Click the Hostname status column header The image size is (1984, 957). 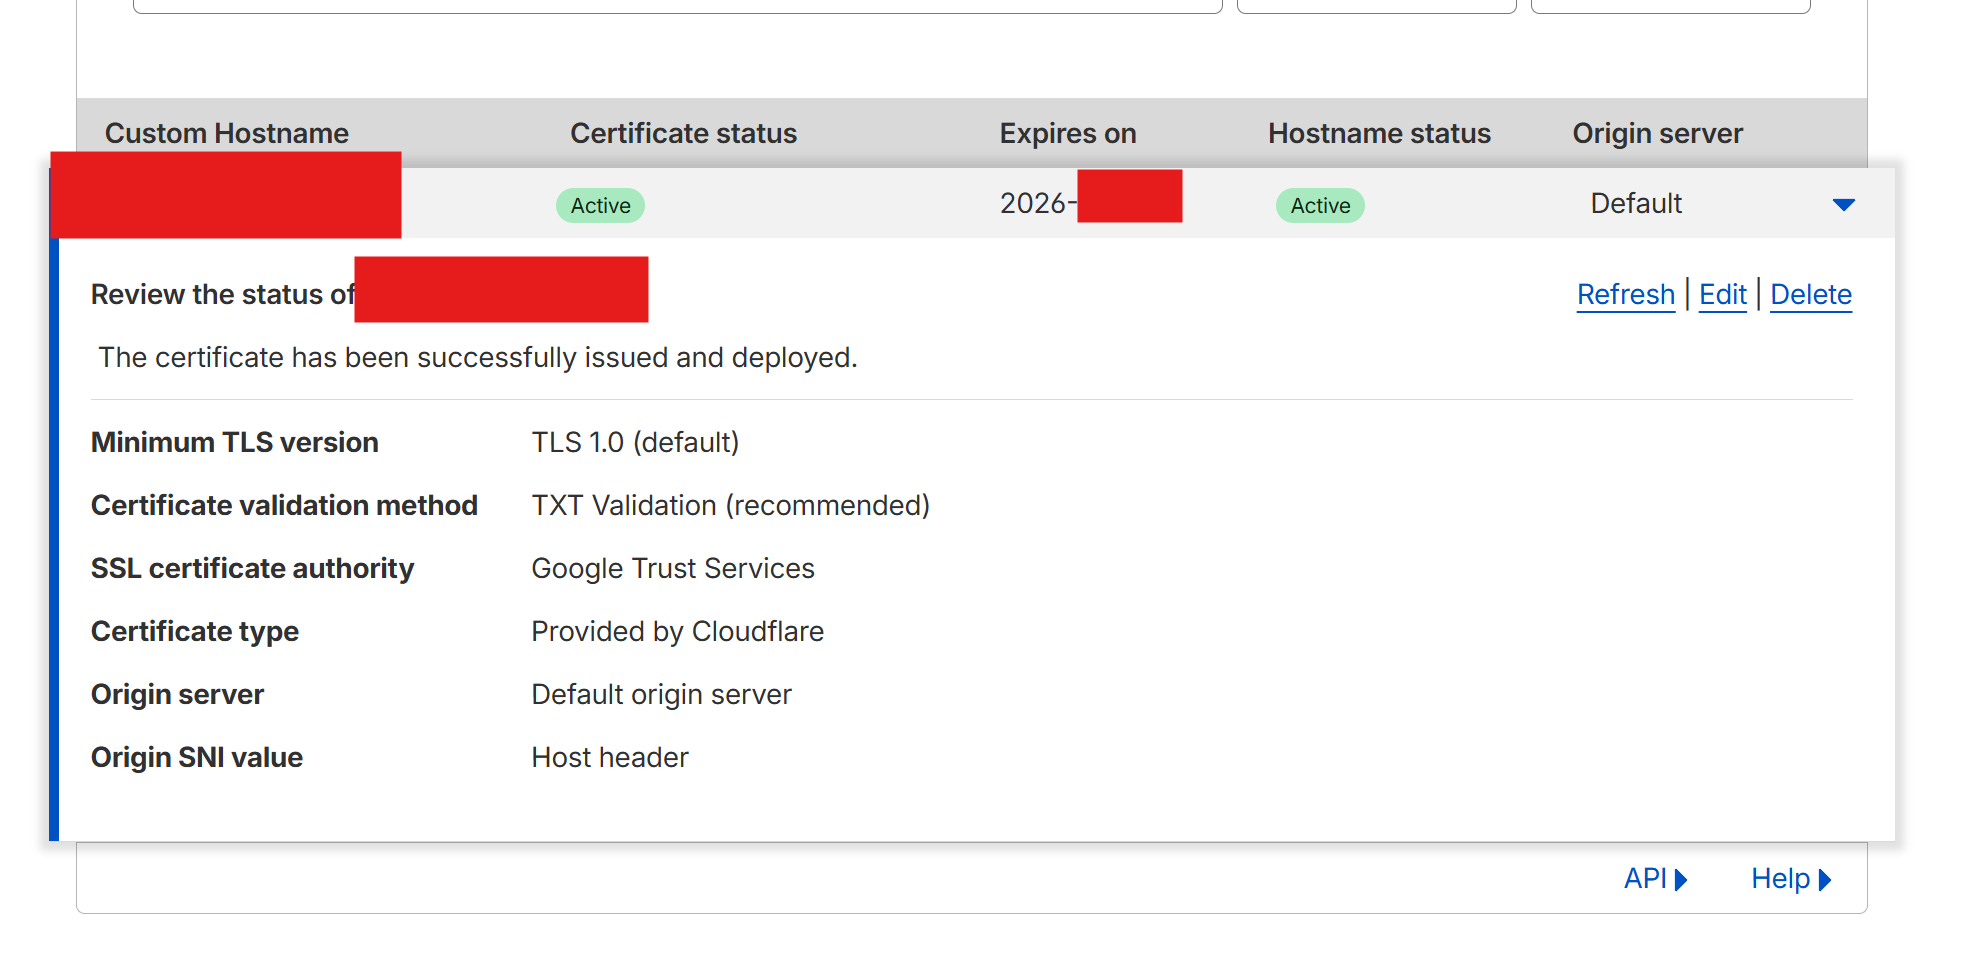pos(1379,134)
